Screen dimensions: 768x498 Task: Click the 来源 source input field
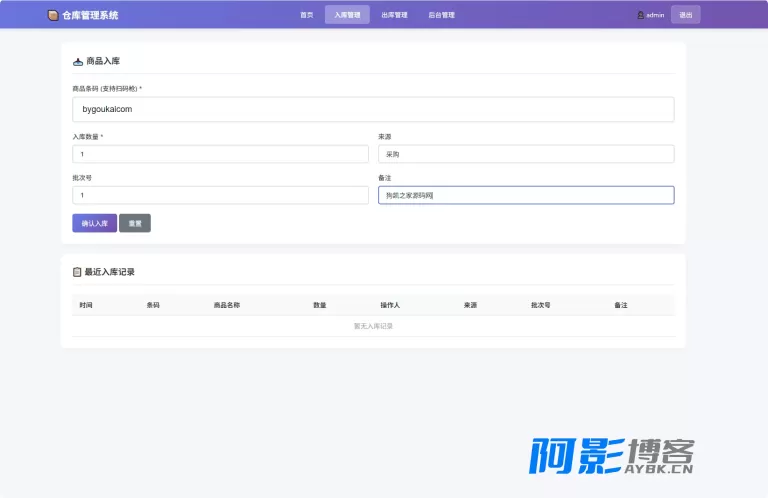526,154
